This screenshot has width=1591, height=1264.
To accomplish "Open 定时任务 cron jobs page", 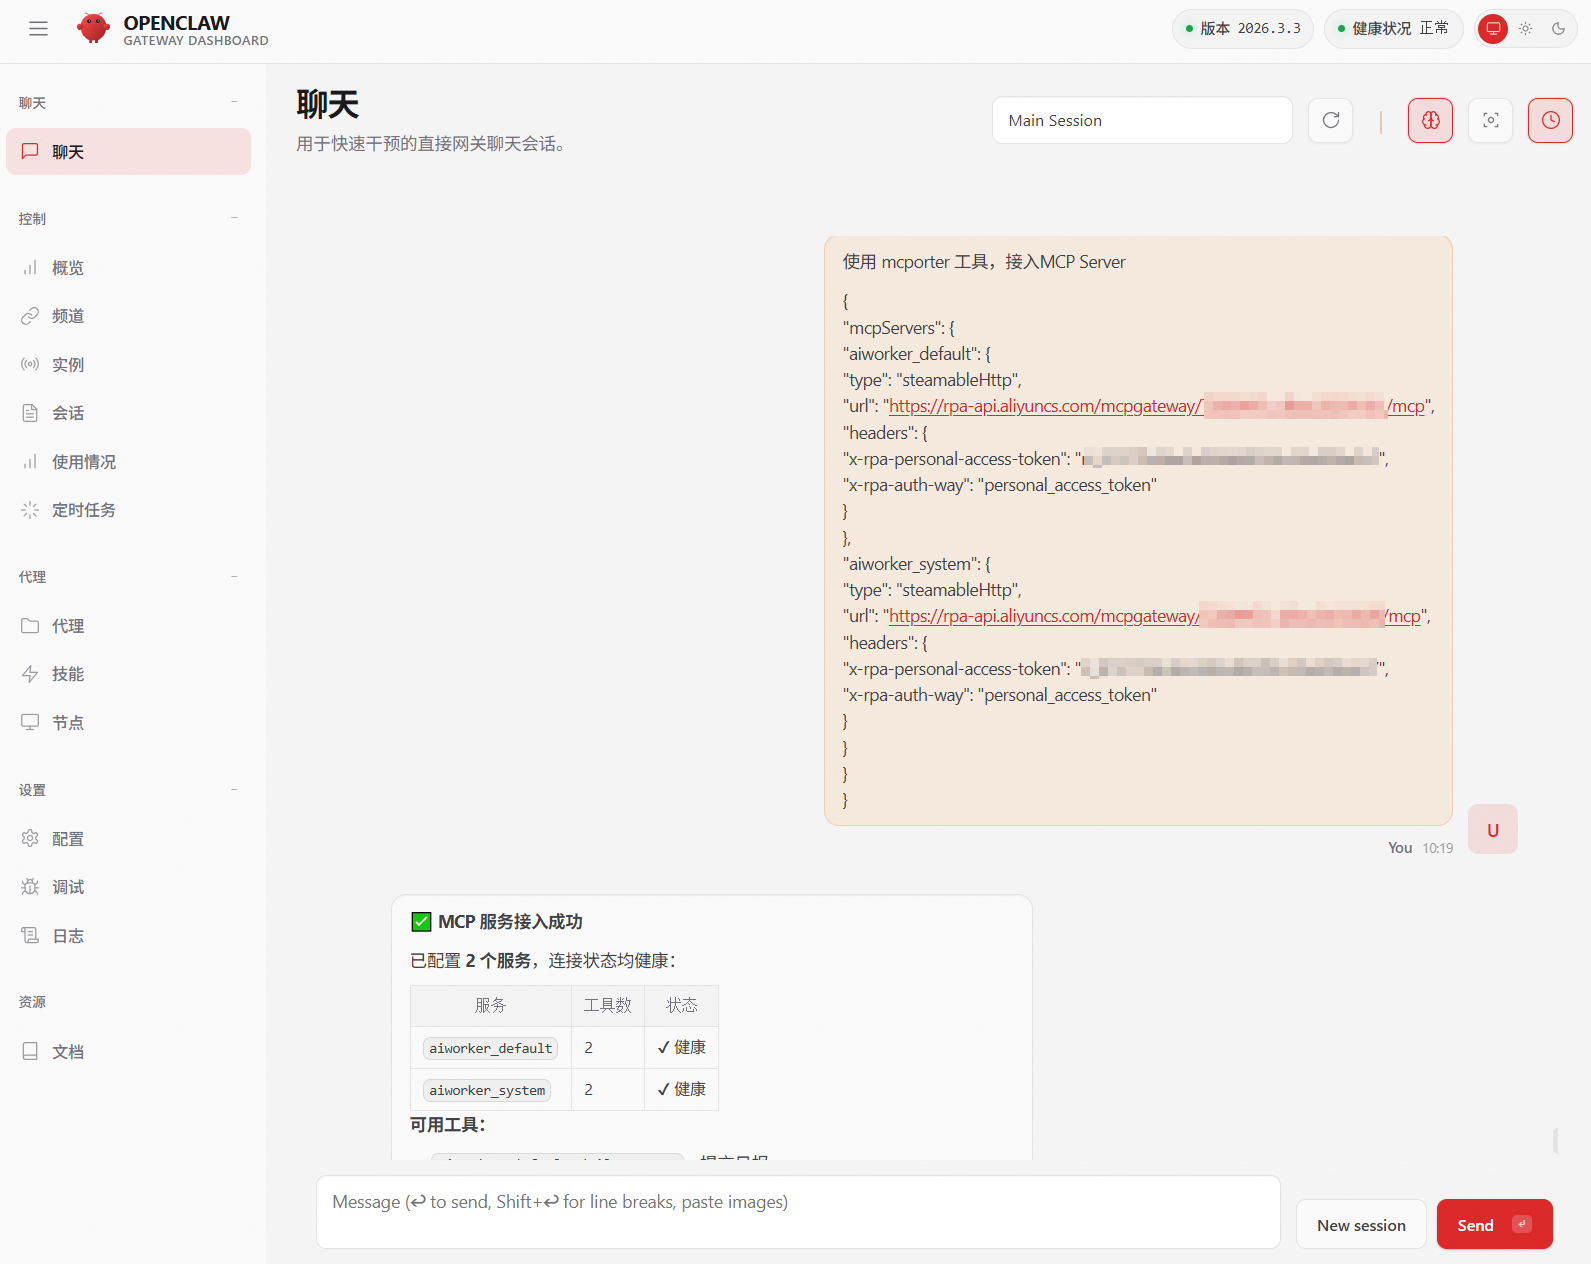I will tap(128, 510).
